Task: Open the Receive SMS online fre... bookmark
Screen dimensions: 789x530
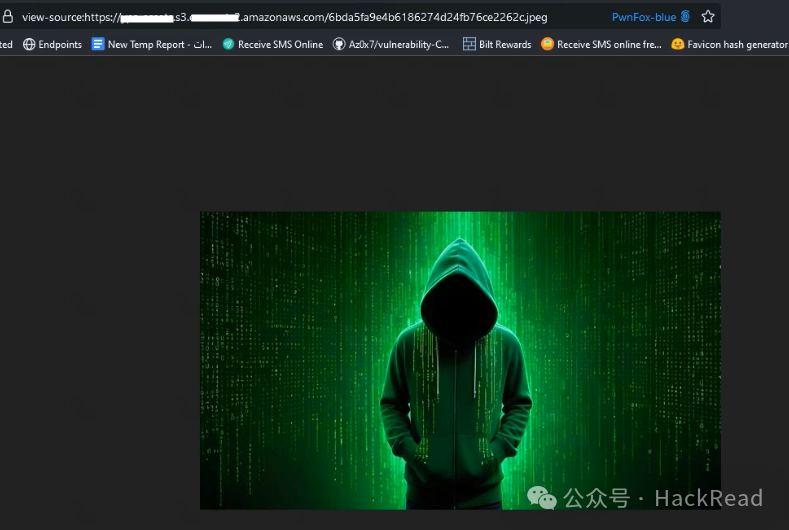Action: pyautogui.click(x=601, y=44)
